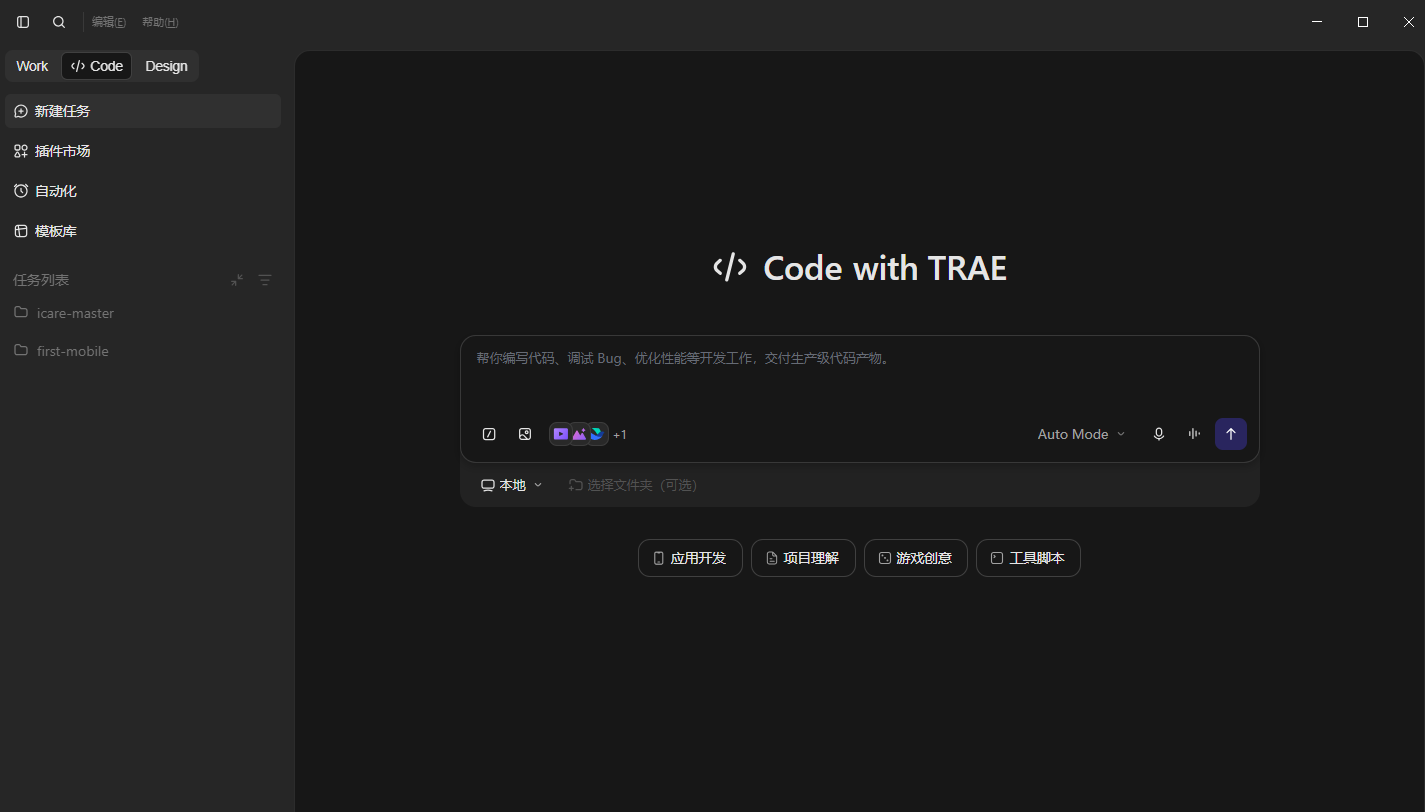Viewport: 1425px width, 812px height.
Task: Send the prompt with arrow button
Action: coord(1231,434)
